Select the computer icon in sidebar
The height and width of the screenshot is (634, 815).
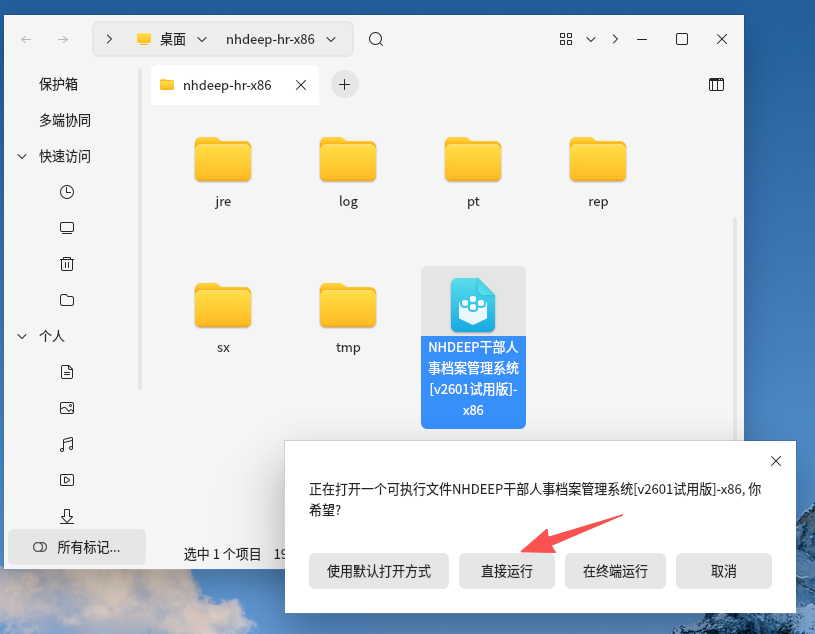[x=67, y=227]
